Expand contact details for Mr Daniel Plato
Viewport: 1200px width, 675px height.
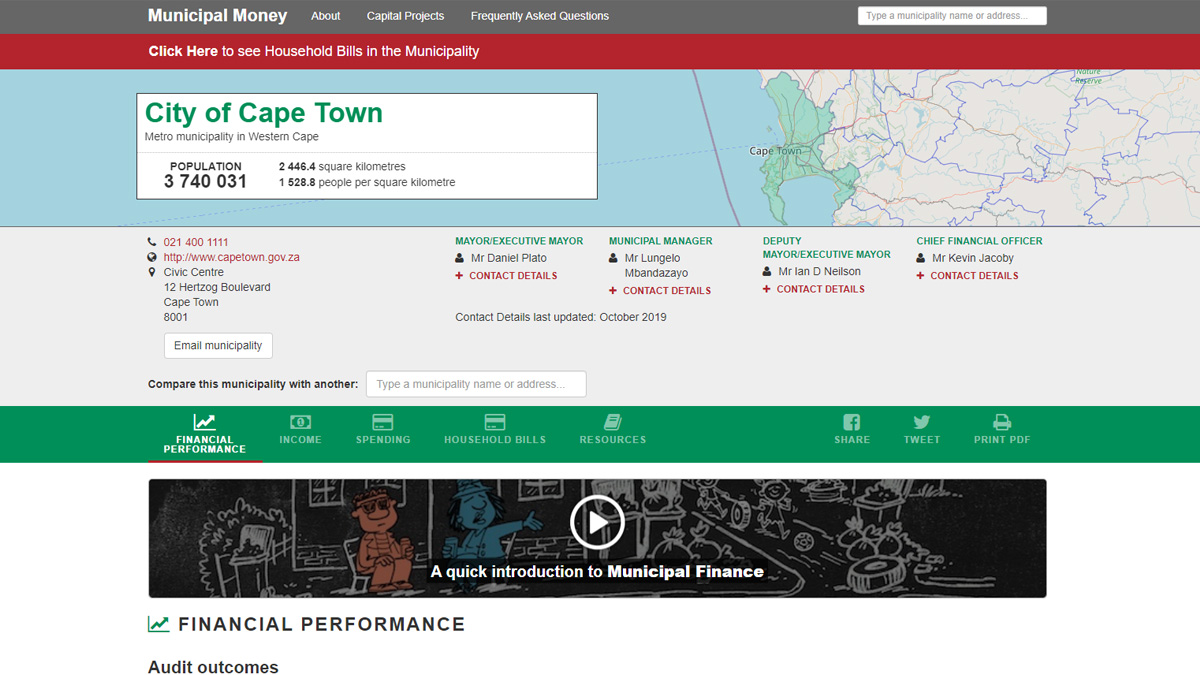[506, 275]
